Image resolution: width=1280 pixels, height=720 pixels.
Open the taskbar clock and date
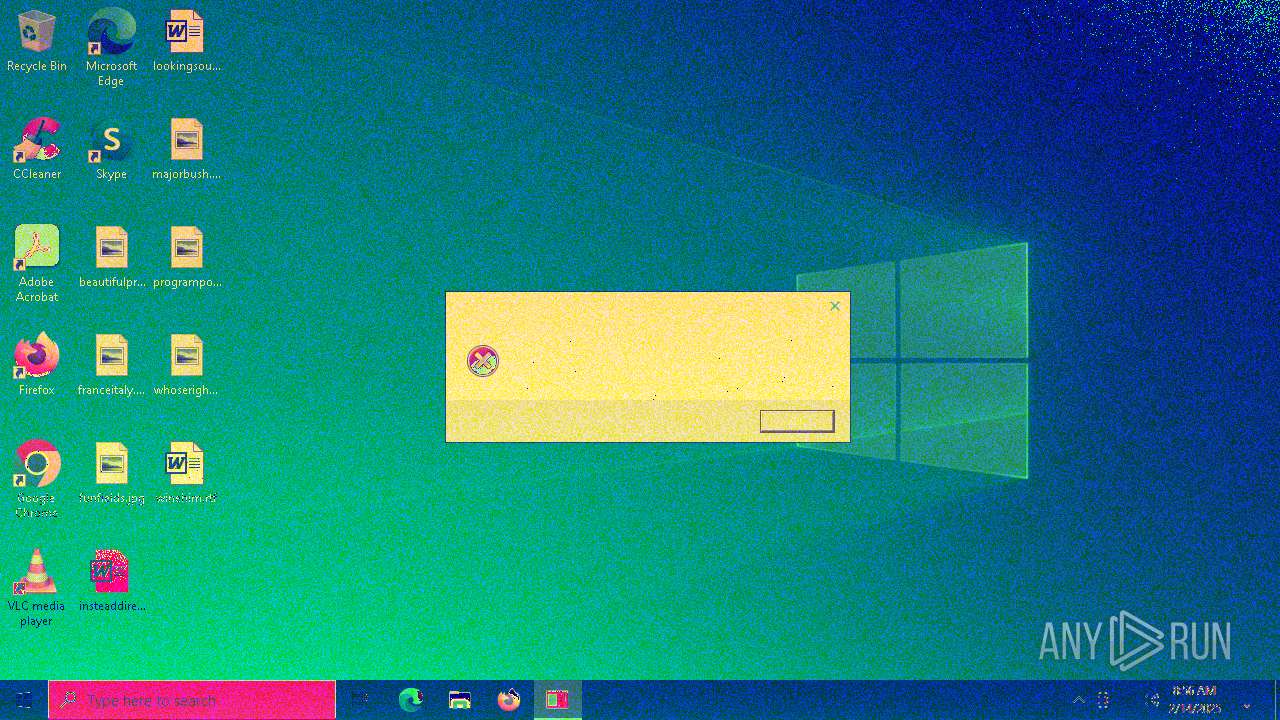click(x=1194, y=700)
